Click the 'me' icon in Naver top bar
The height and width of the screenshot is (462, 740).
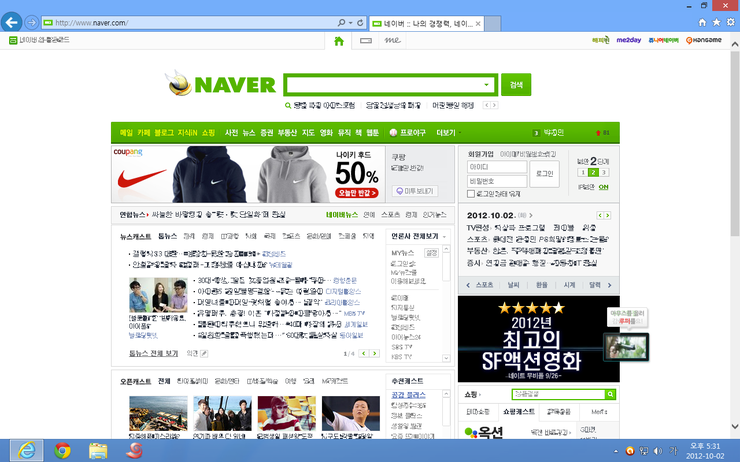click(x=392, y=41)
